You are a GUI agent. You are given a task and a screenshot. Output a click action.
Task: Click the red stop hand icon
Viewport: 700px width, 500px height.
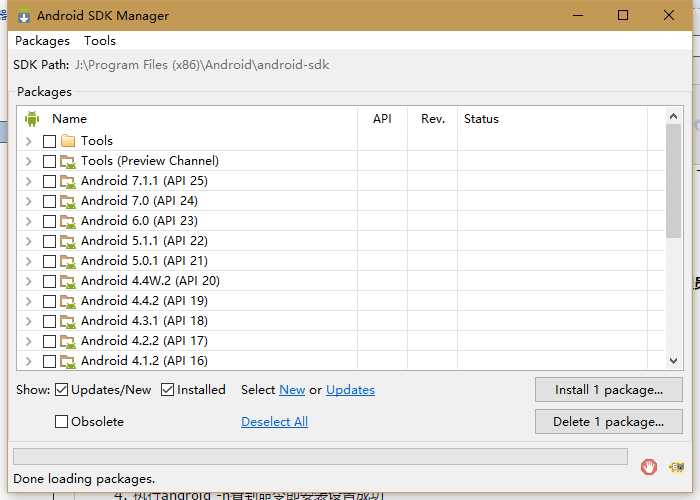click(x=649, y=467)
